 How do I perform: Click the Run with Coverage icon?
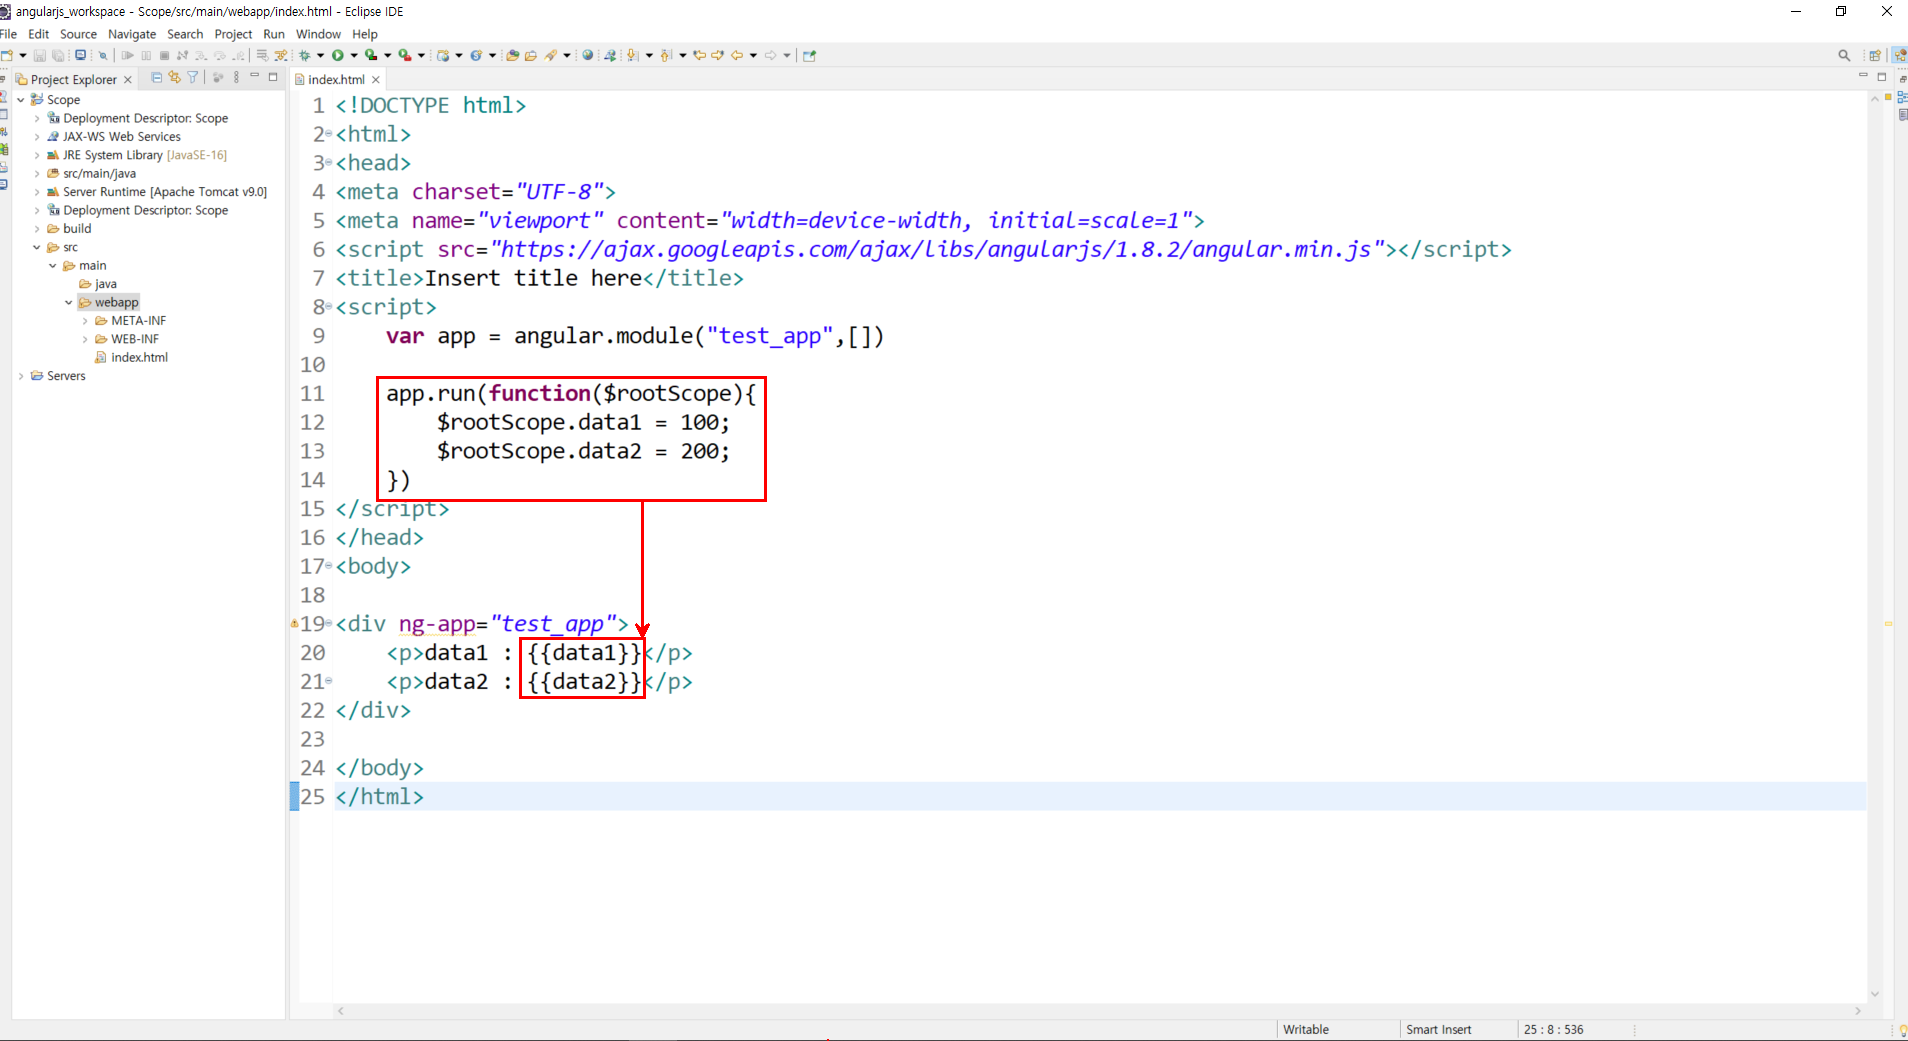[x=371, y=55]
